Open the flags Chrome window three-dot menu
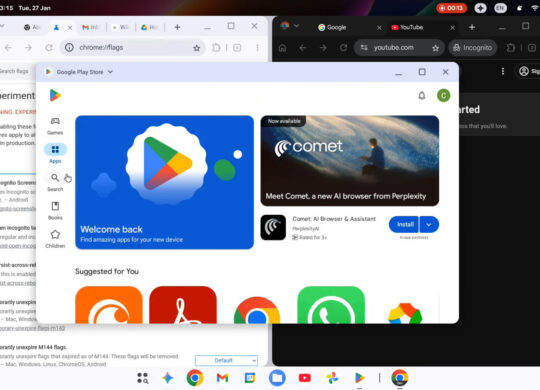 pos(258,48)
